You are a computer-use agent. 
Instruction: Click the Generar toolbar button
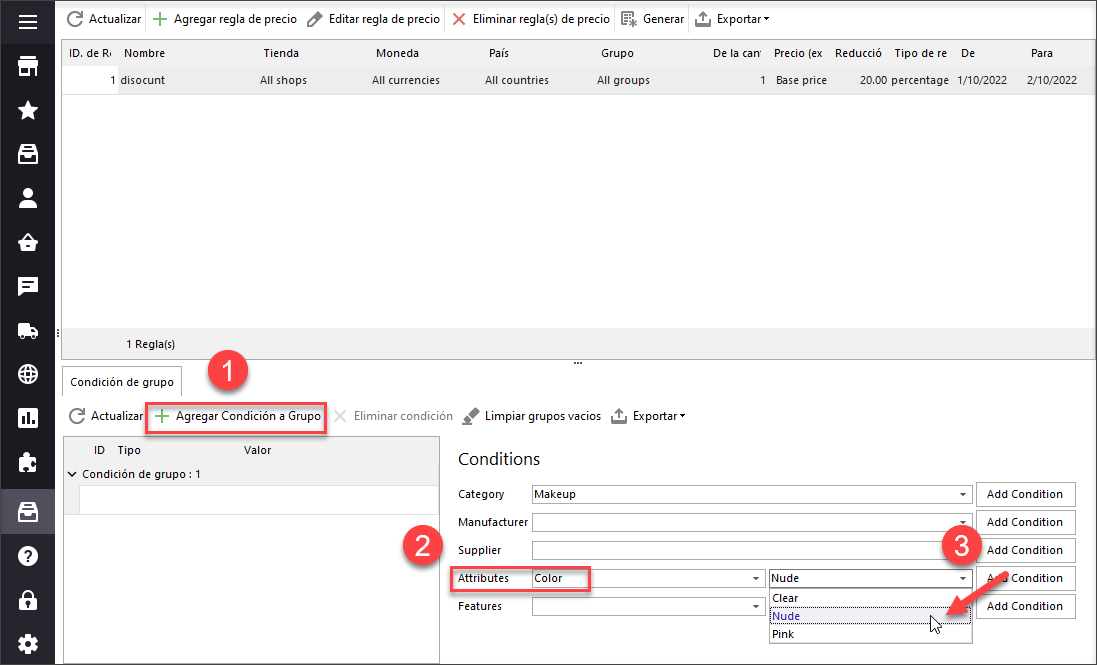[x=653, y=19]
